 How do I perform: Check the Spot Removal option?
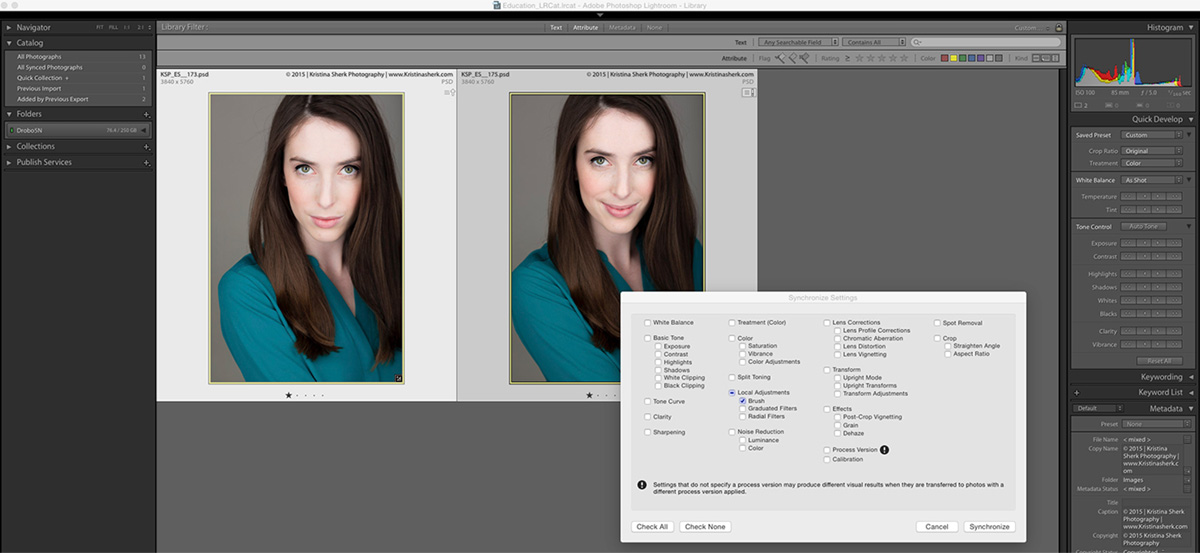coord(937,323)
